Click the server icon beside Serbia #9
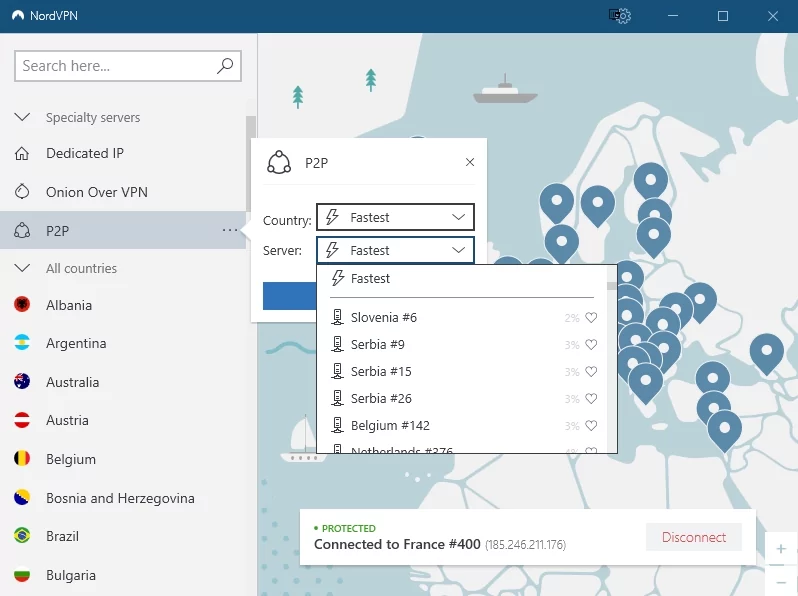The width and height of the screenshot is (798, 596). [x=337, y=344]
